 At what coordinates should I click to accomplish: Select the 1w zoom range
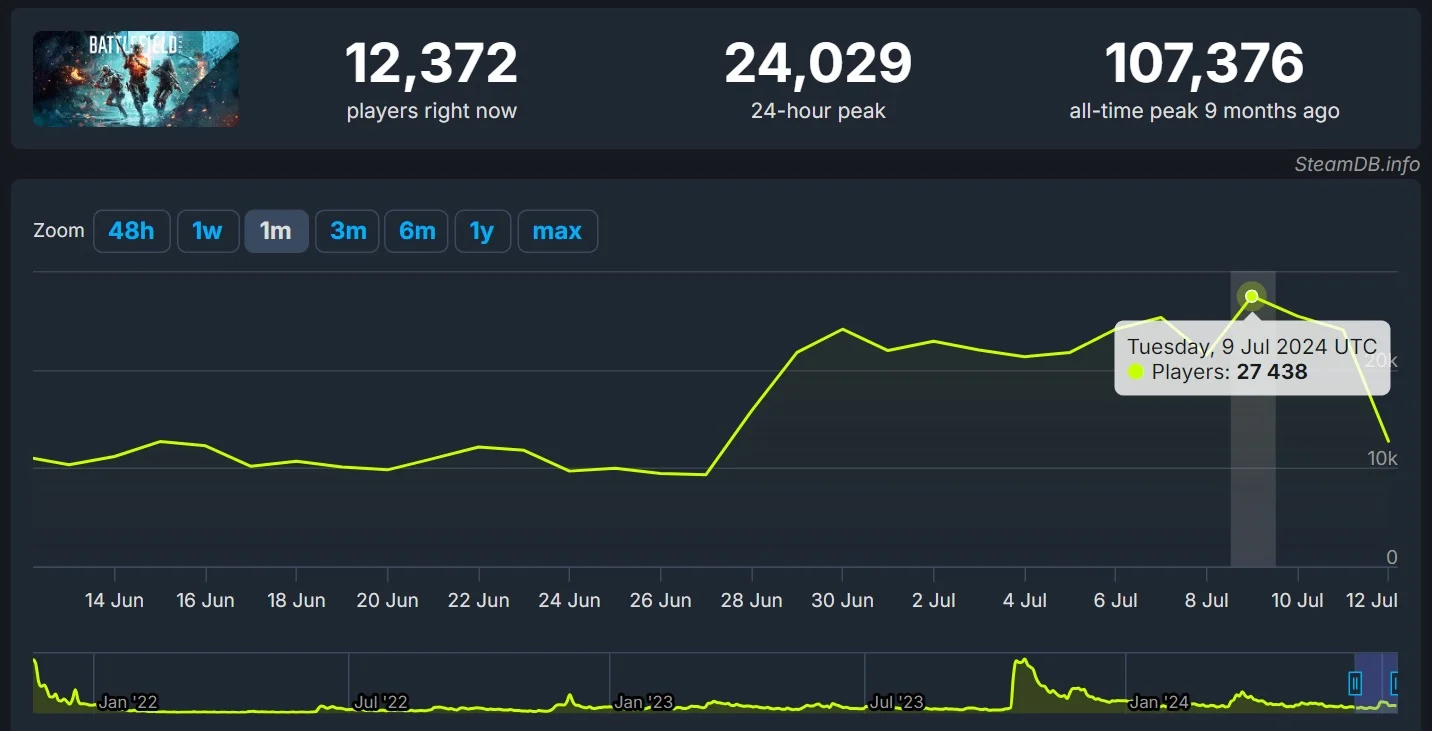207,231
